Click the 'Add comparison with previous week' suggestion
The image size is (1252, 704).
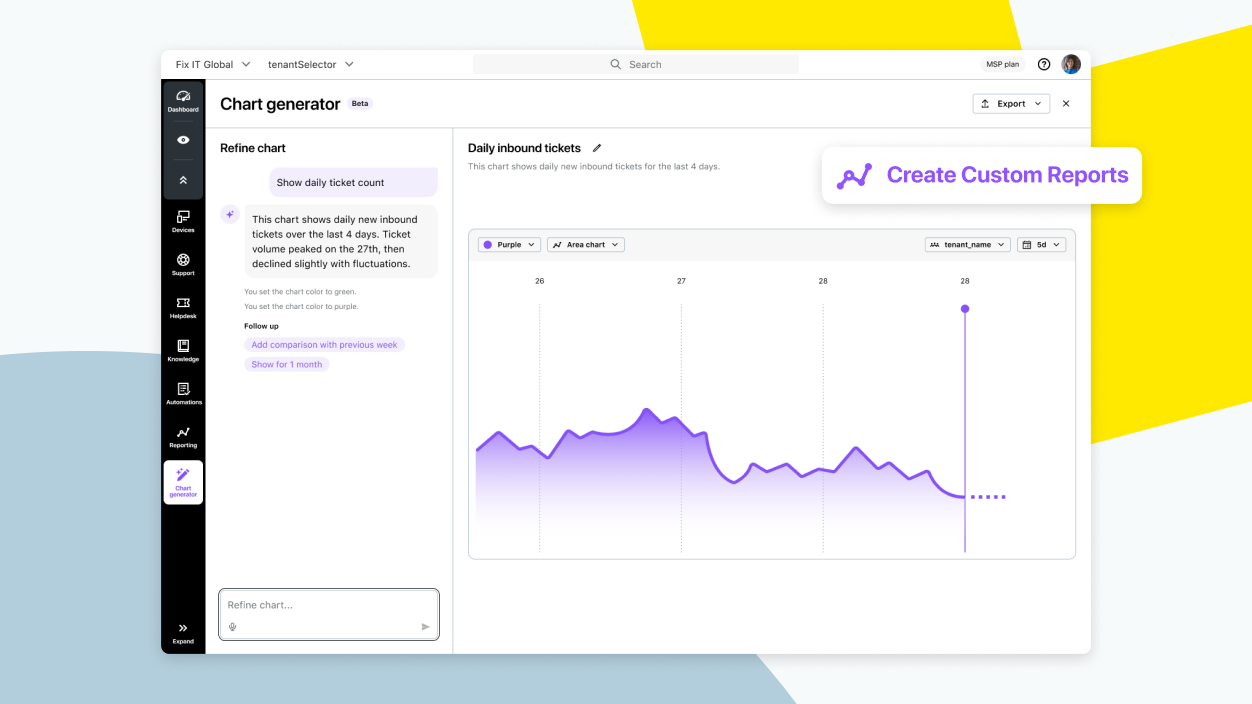pyautogui.click(x=324, y=344)
